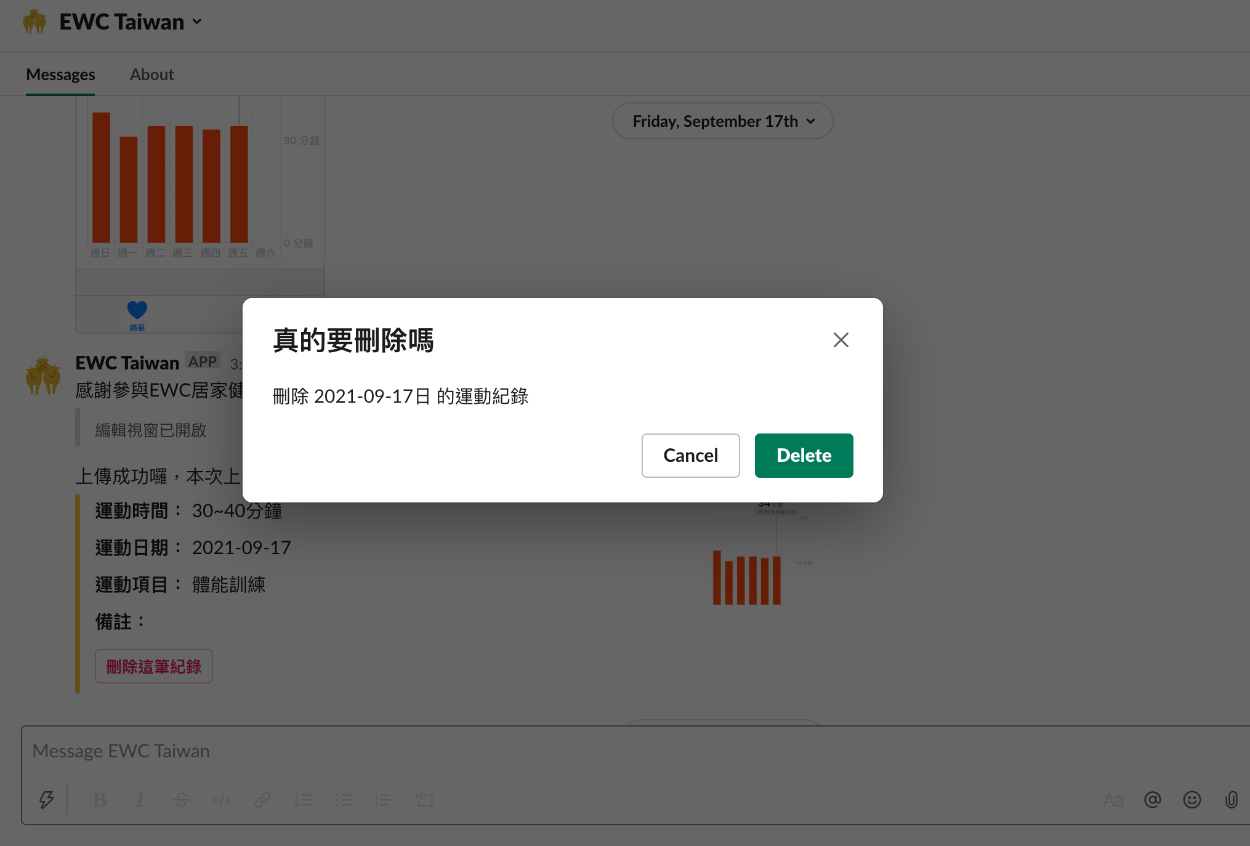
Task: Open the EWC Taiwan header dropdown
Action: pyautogui.click(x=130, y=21)
